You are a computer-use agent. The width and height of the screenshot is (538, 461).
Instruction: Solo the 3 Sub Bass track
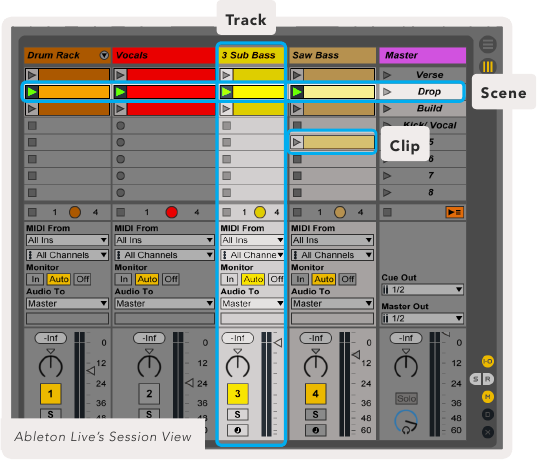point(237,414)
